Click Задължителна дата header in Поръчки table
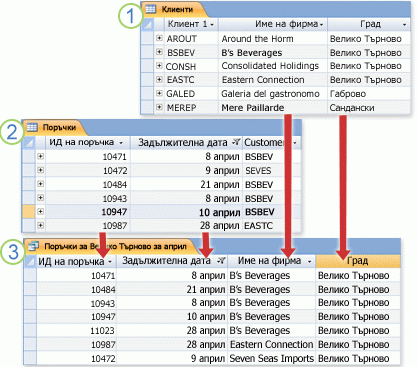 186,143
